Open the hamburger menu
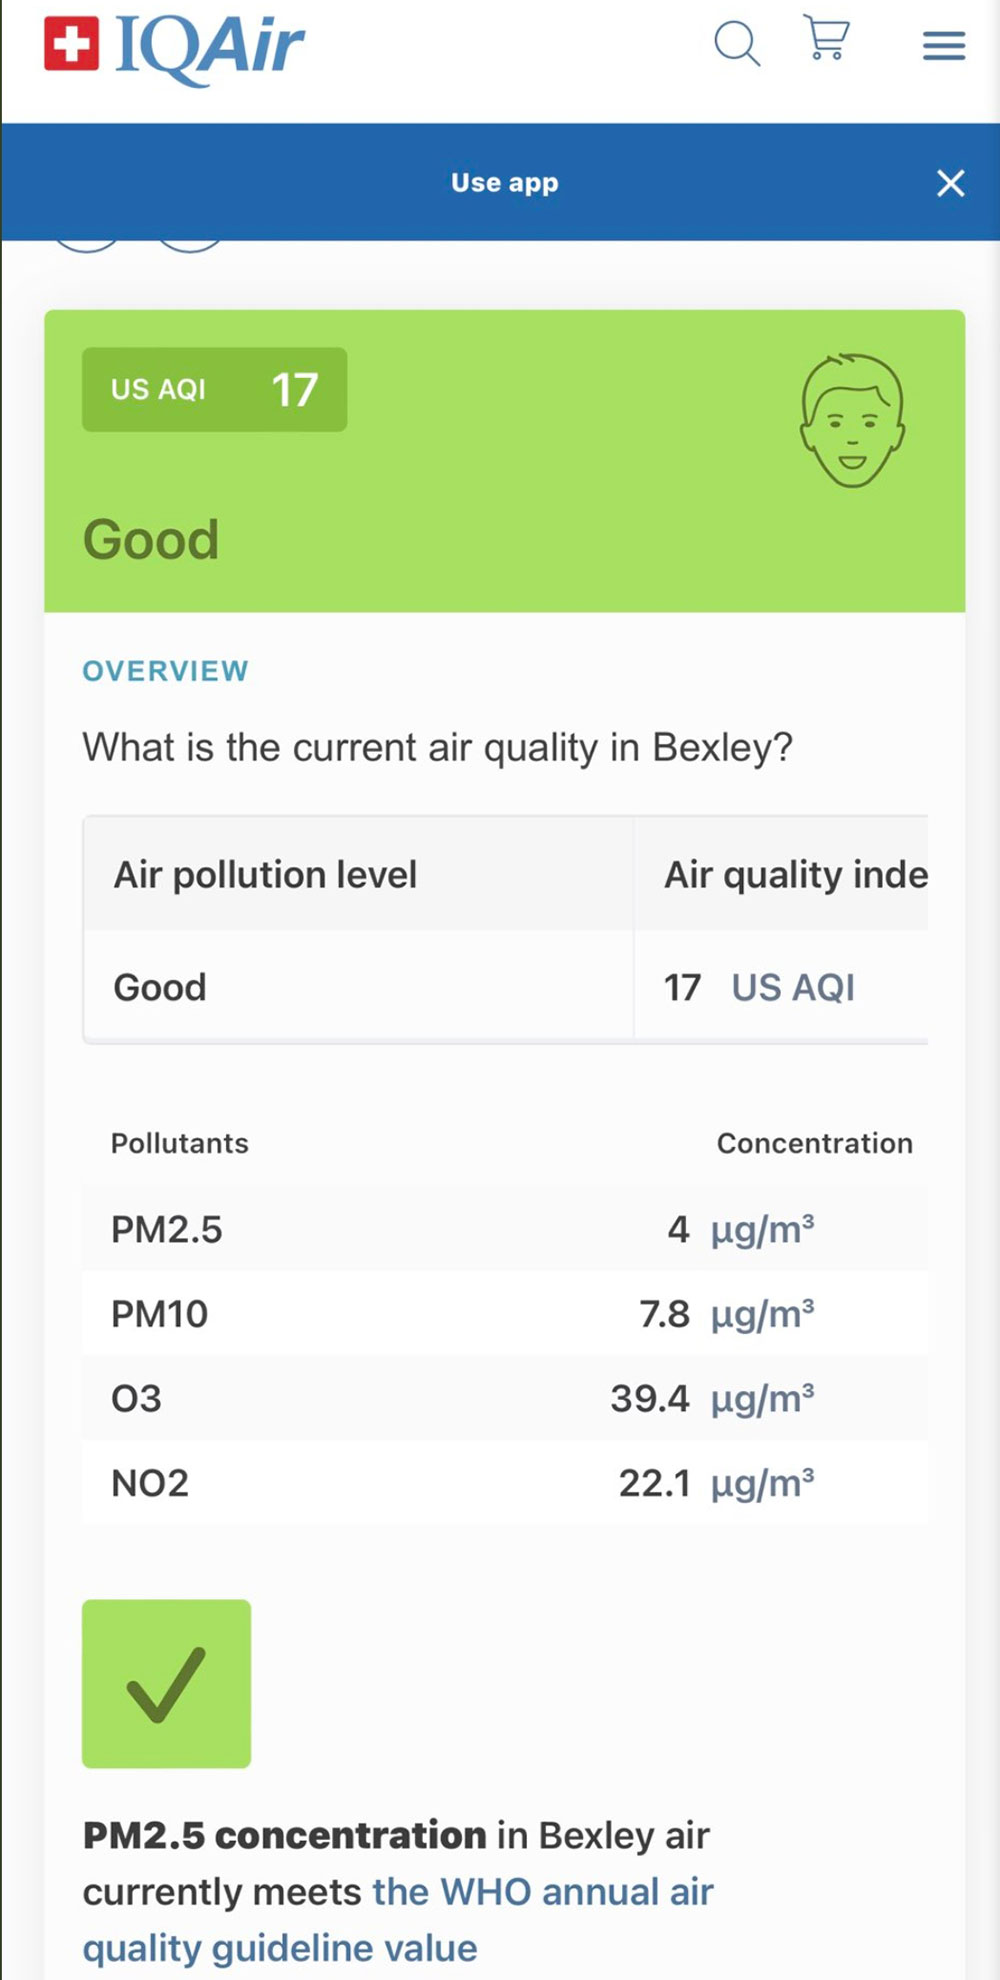 point(943,46)
